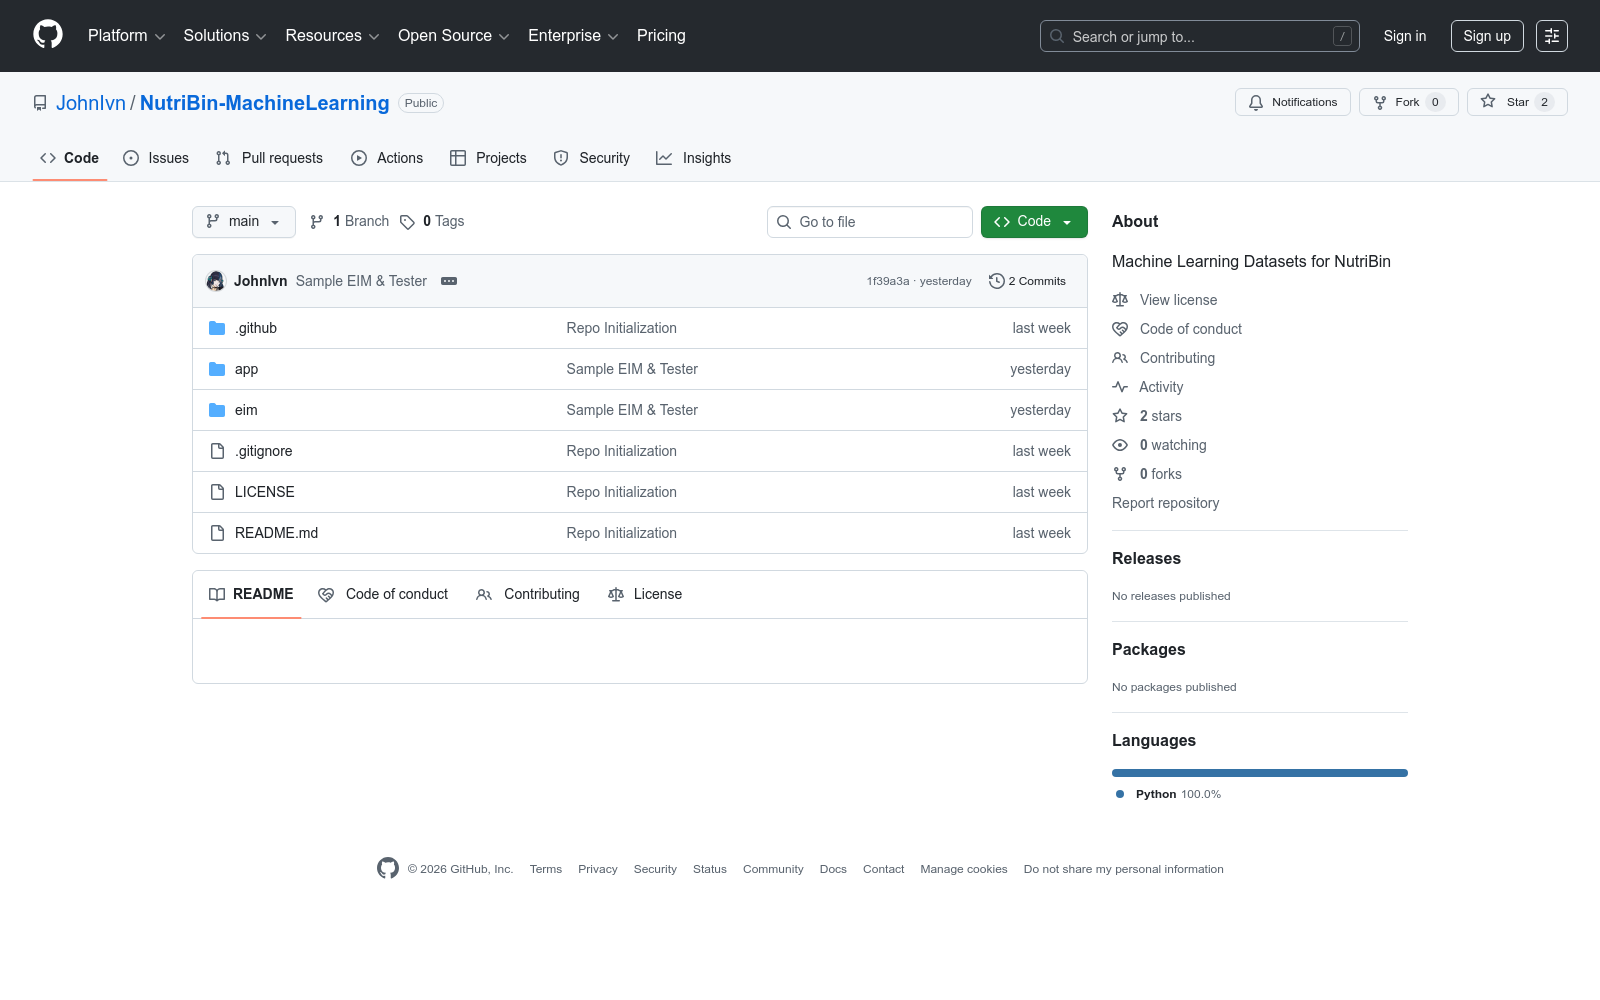Screen dimensions: 1600x1000
Task: Click the Terms footer link
Action: tap(546, 869)
